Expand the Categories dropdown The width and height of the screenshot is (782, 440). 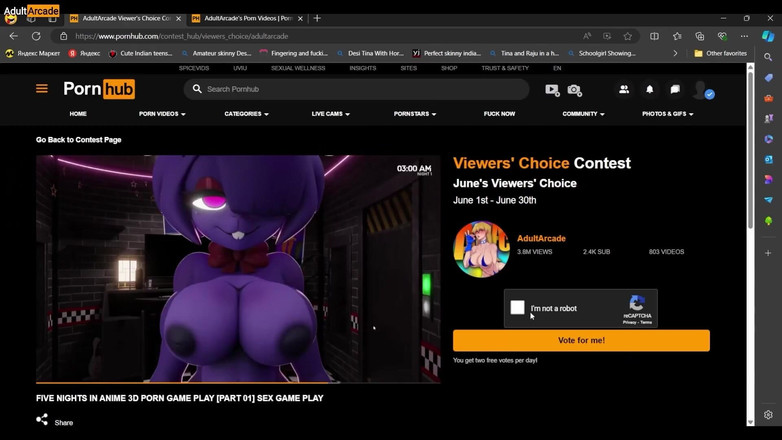coord(246,114)
